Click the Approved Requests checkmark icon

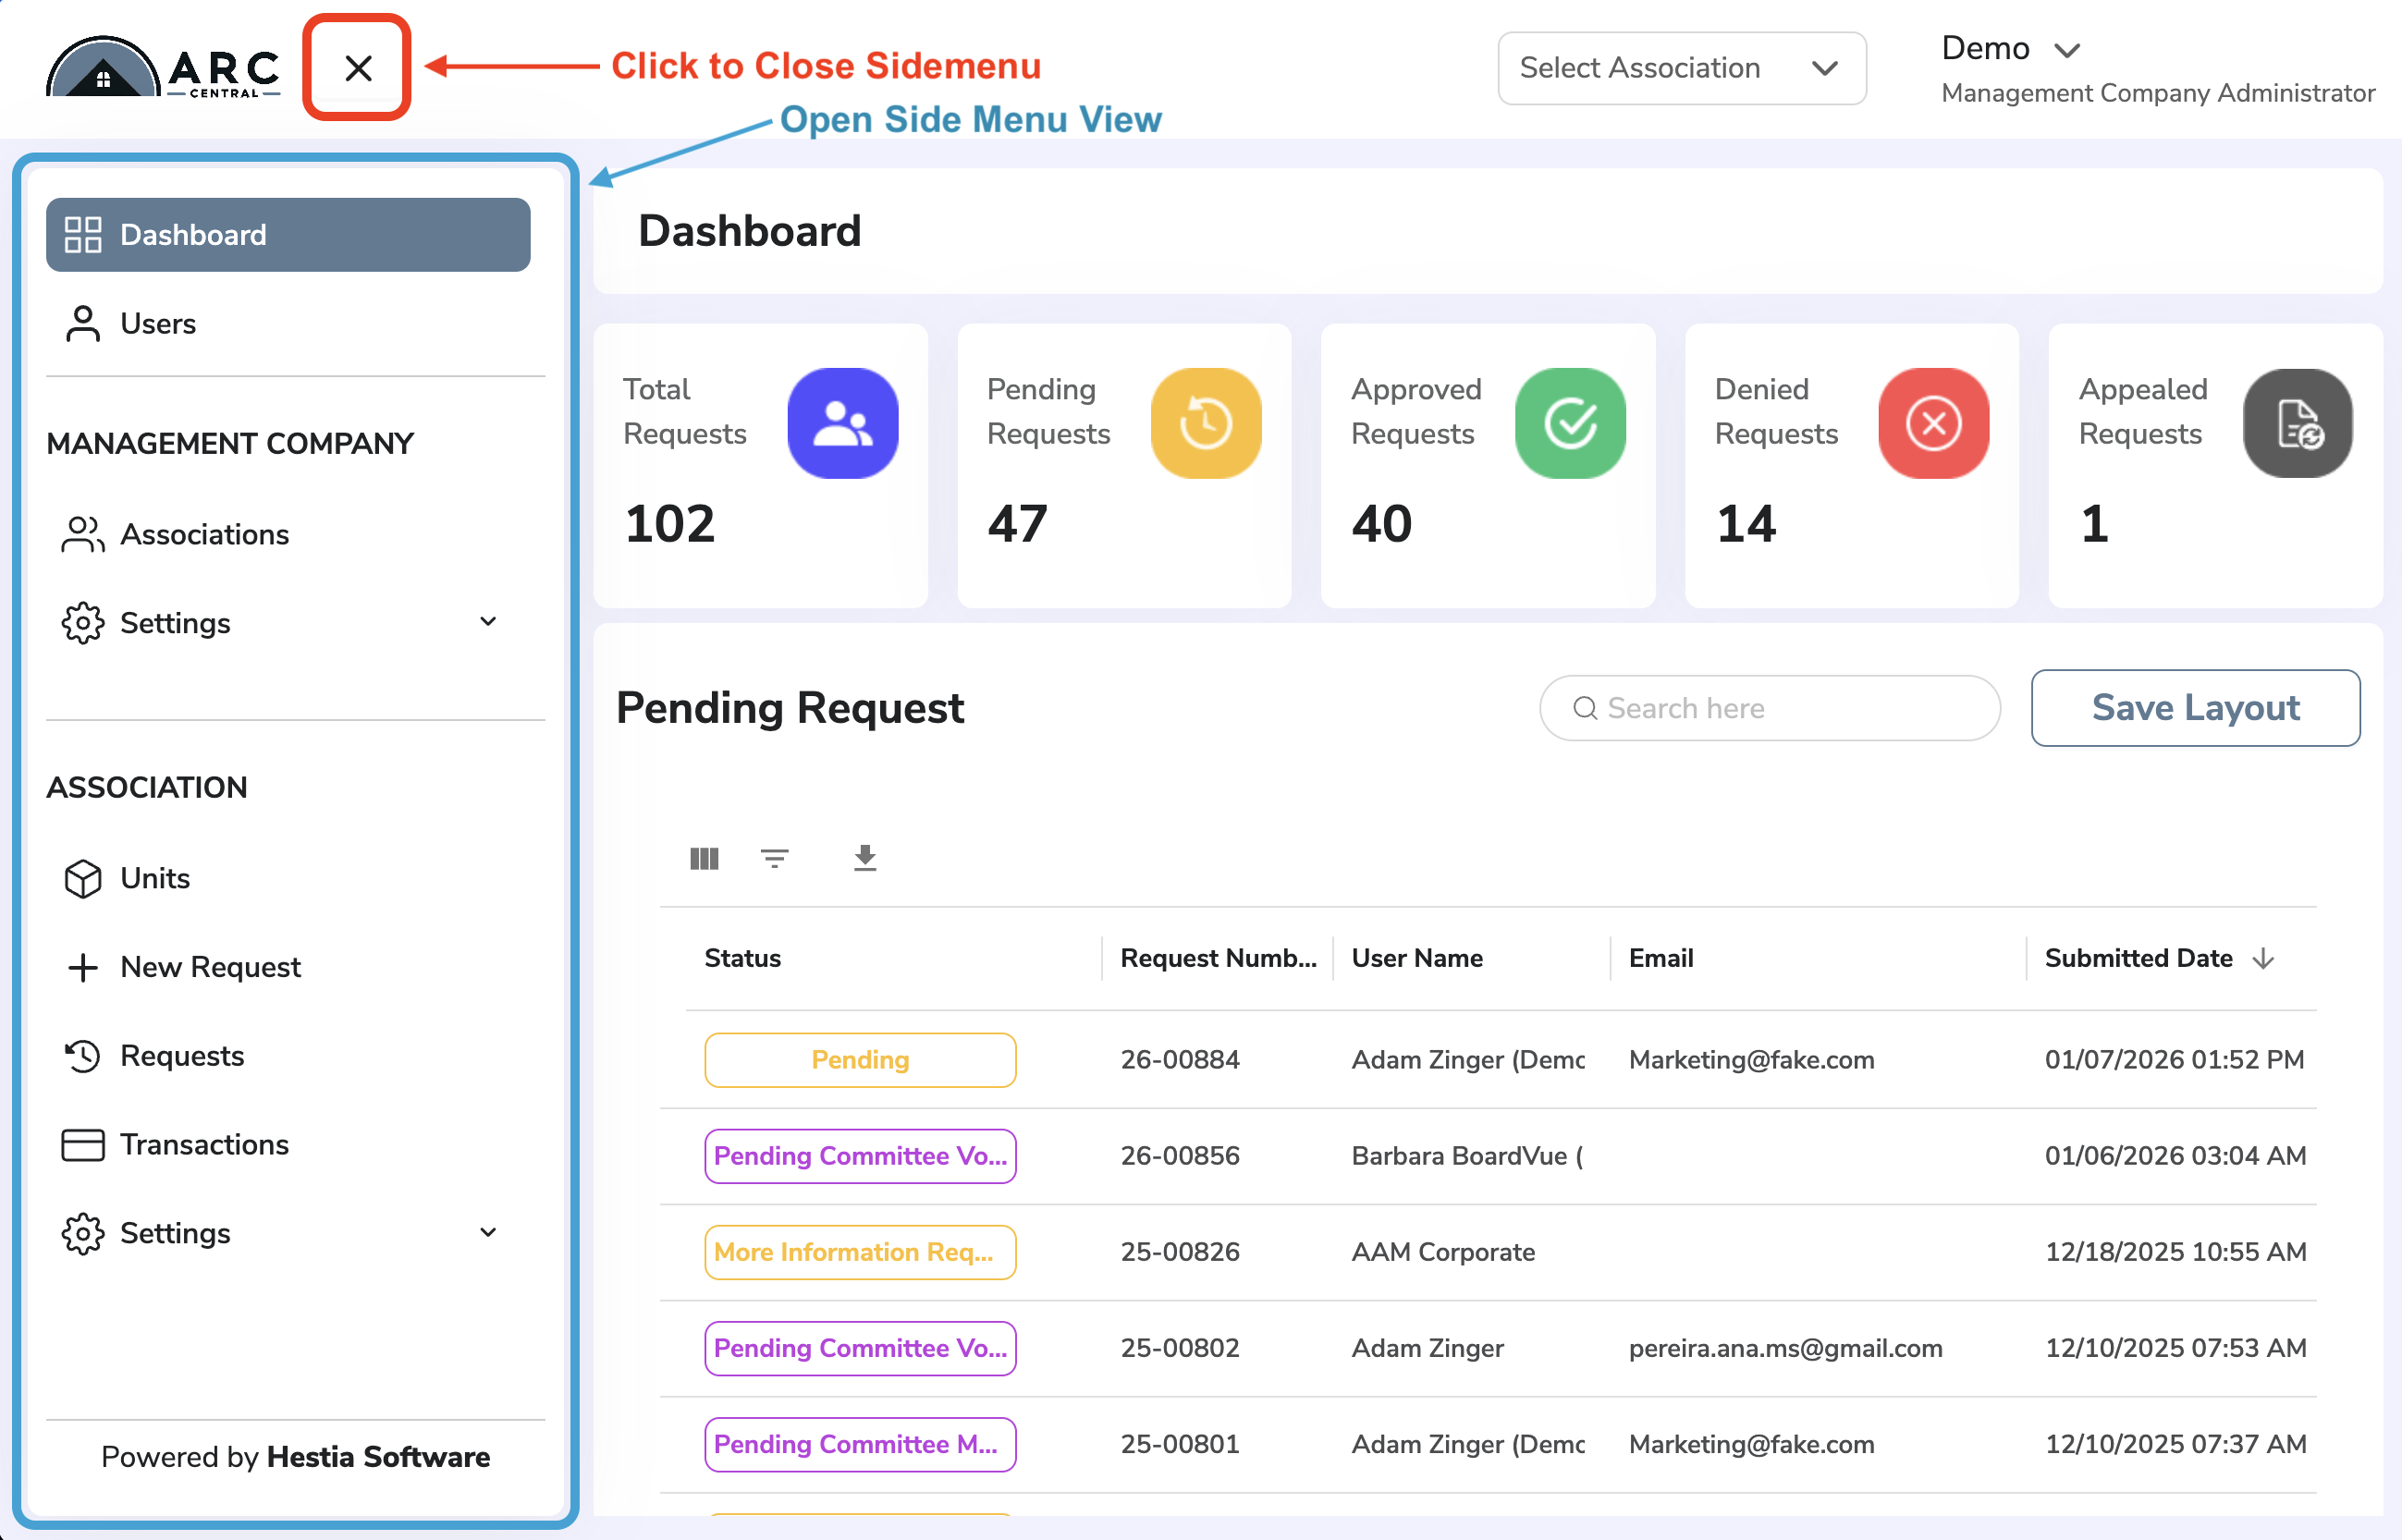pos(1569,423)
